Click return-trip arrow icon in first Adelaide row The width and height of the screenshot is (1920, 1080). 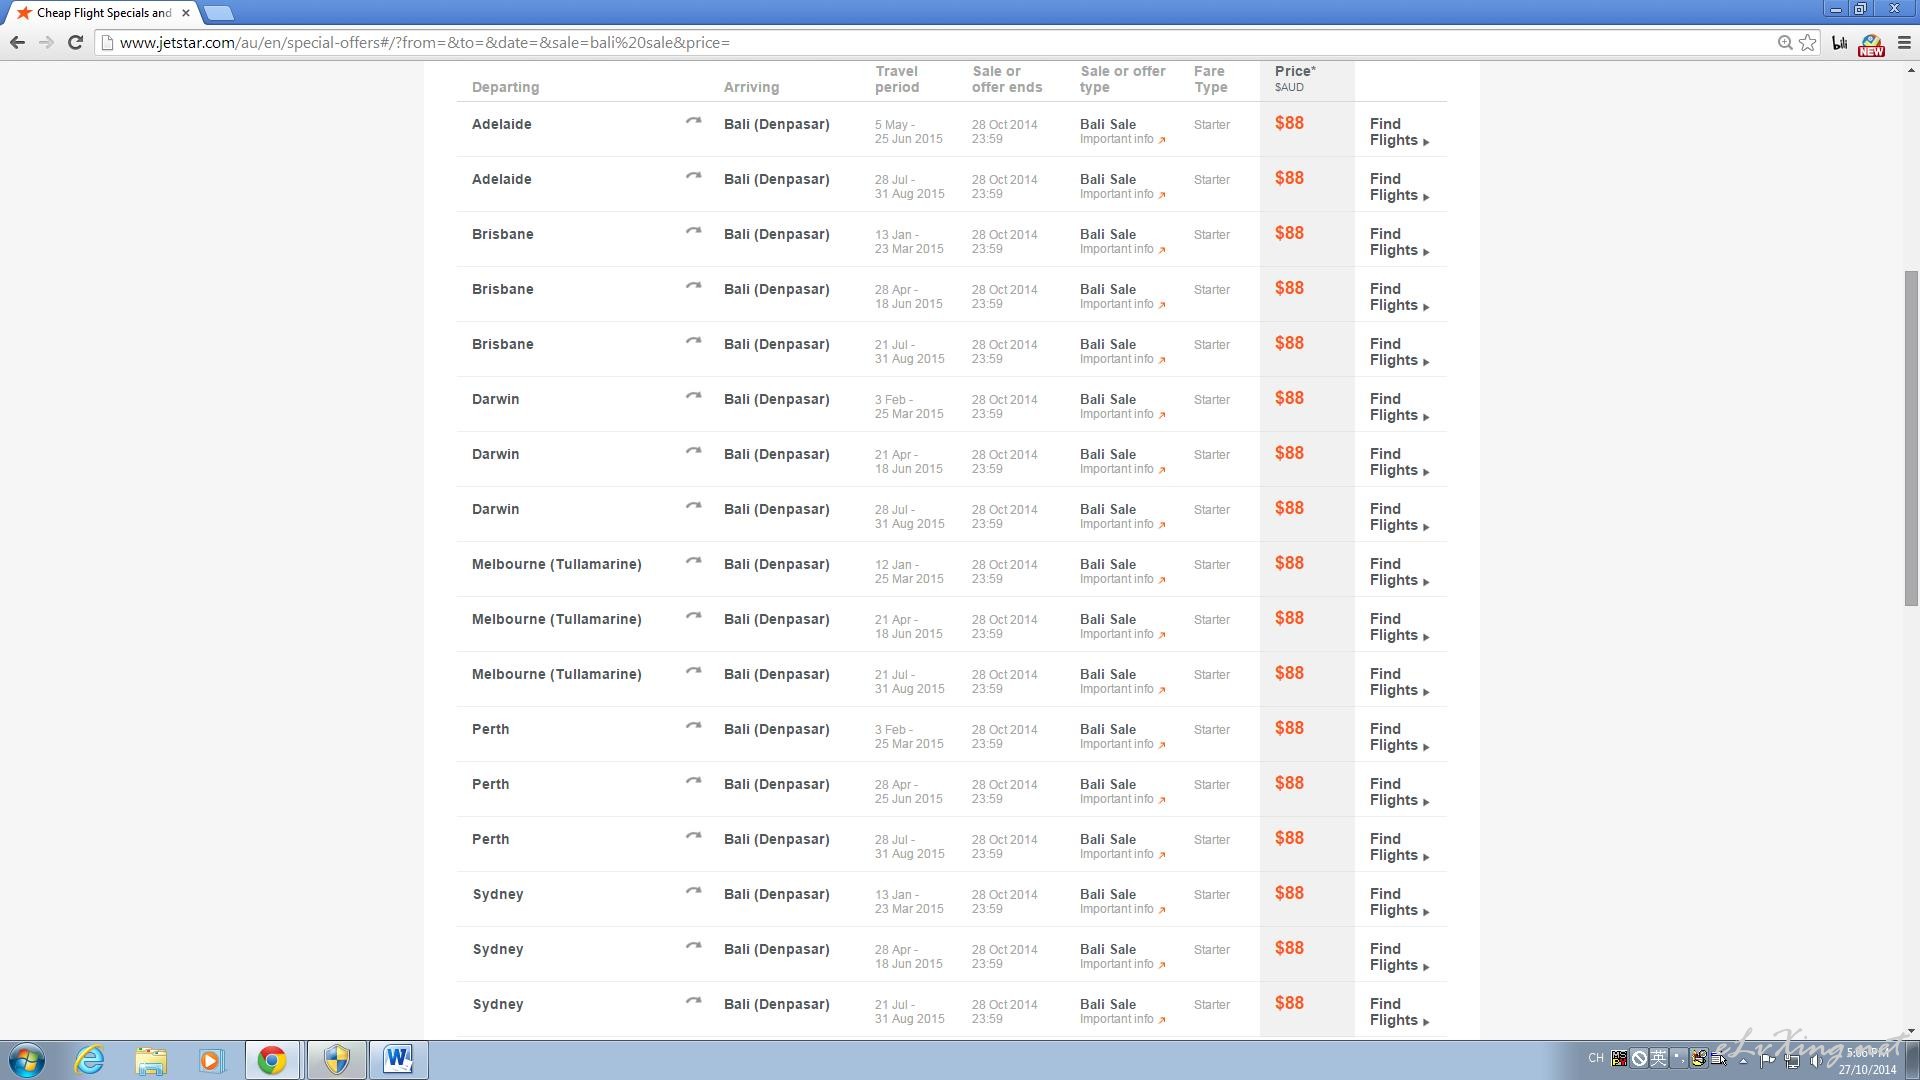pos(693,121)
